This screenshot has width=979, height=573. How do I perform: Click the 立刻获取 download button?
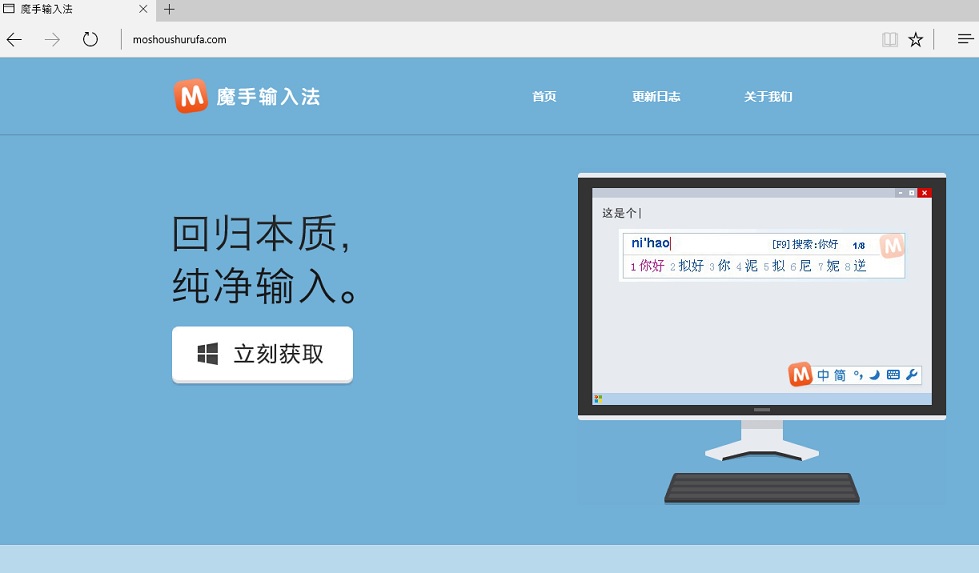point(262,355)
